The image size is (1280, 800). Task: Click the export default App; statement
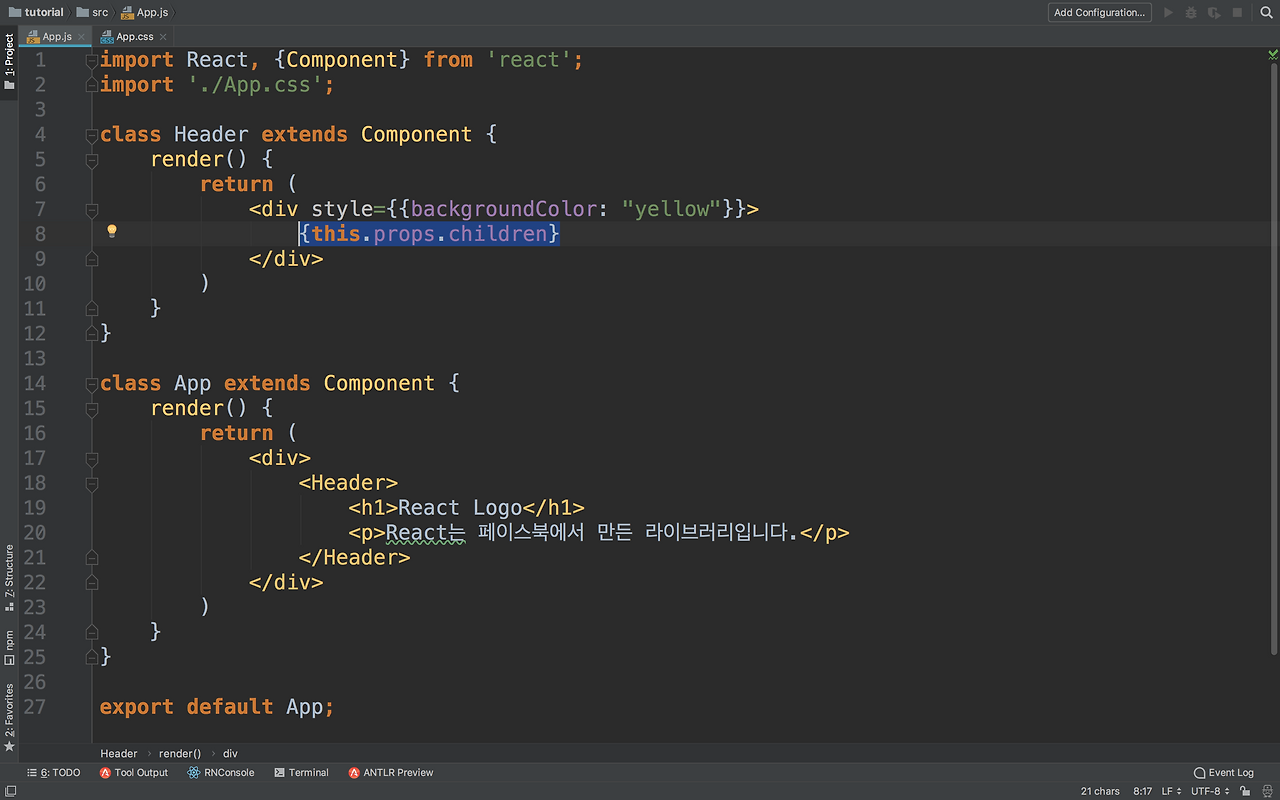(x=217, y=707)
